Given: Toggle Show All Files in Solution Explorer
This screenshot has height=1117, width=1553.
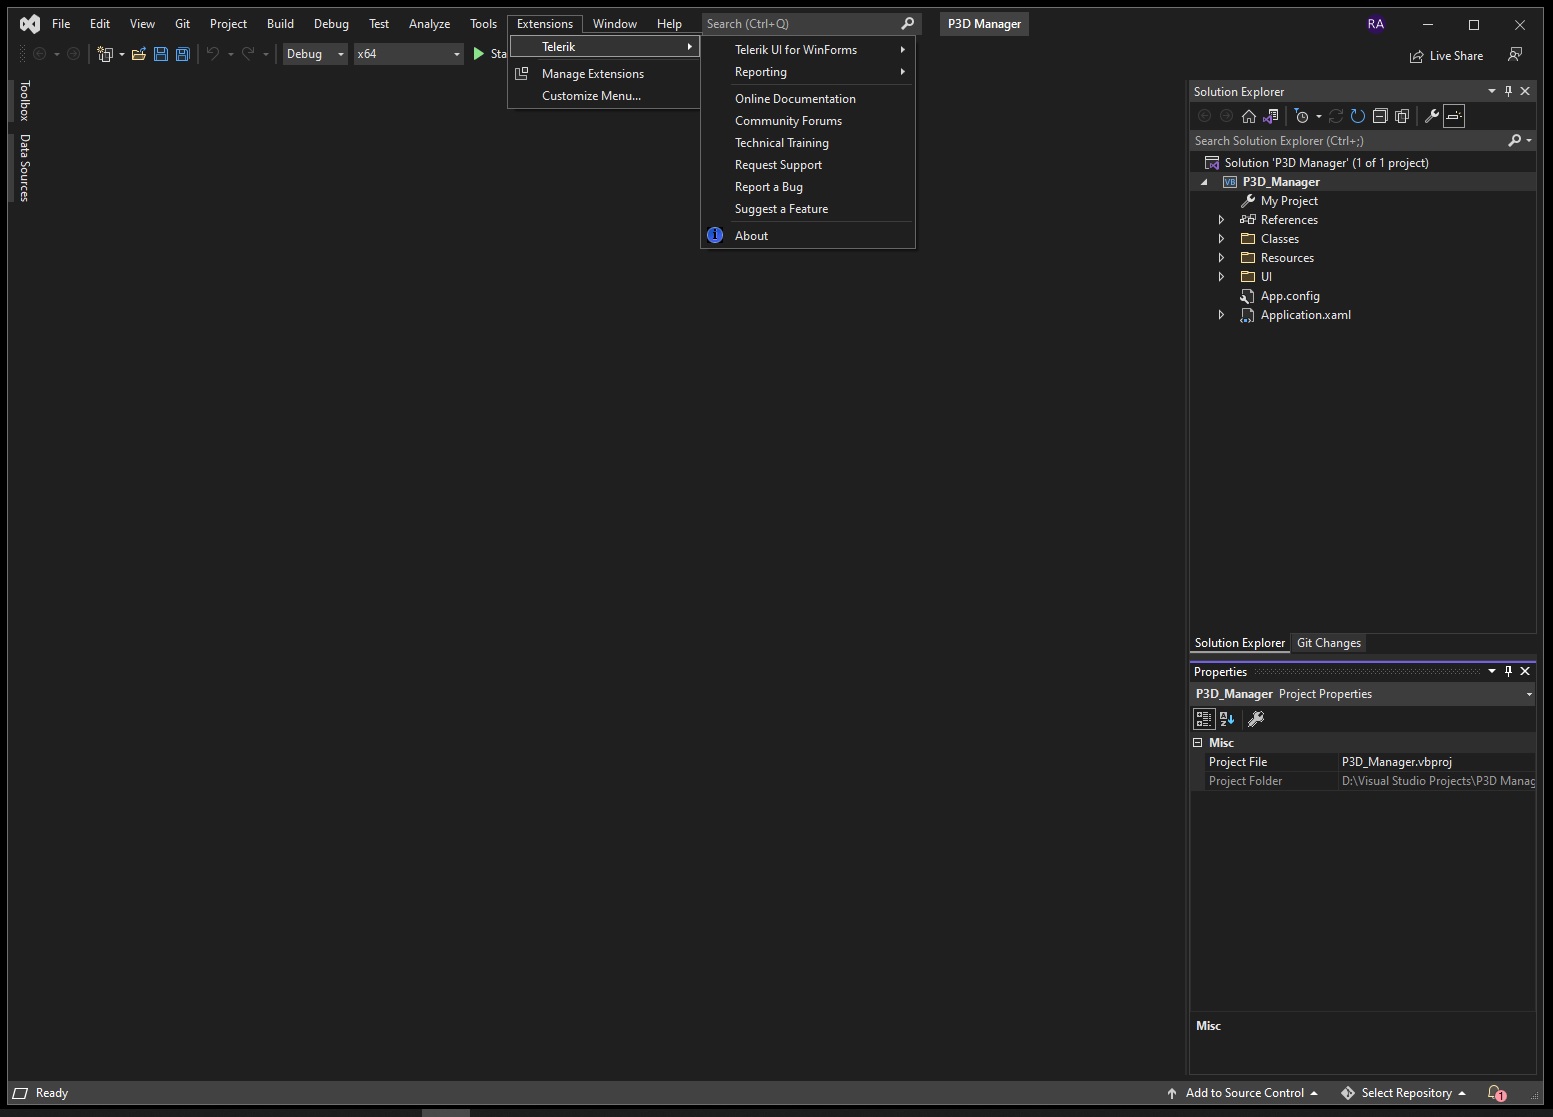Looking at the screenshot, I should (1402, 116).
